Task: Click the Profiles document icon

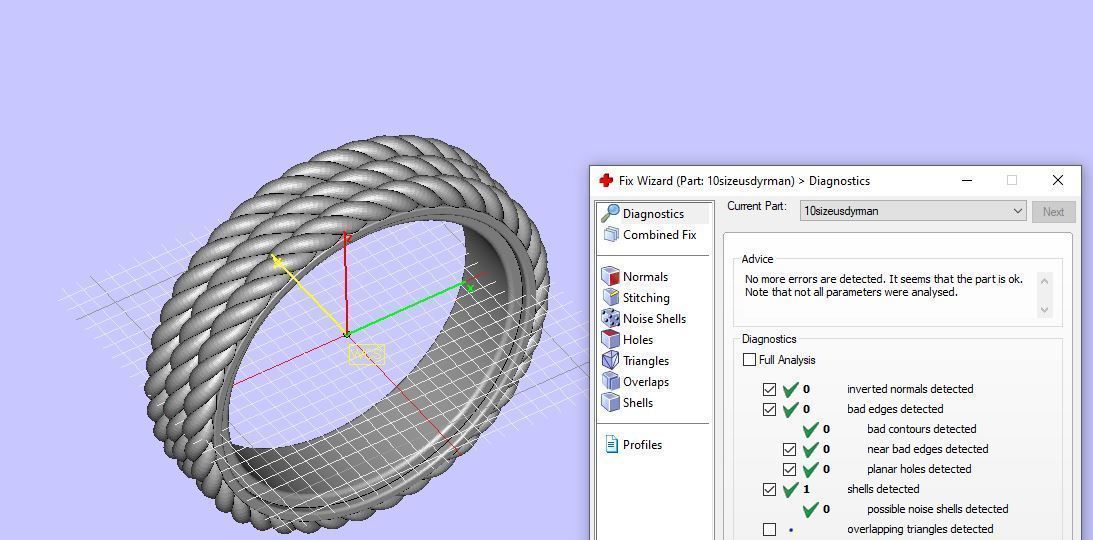Action: click(x=611, y=444)
